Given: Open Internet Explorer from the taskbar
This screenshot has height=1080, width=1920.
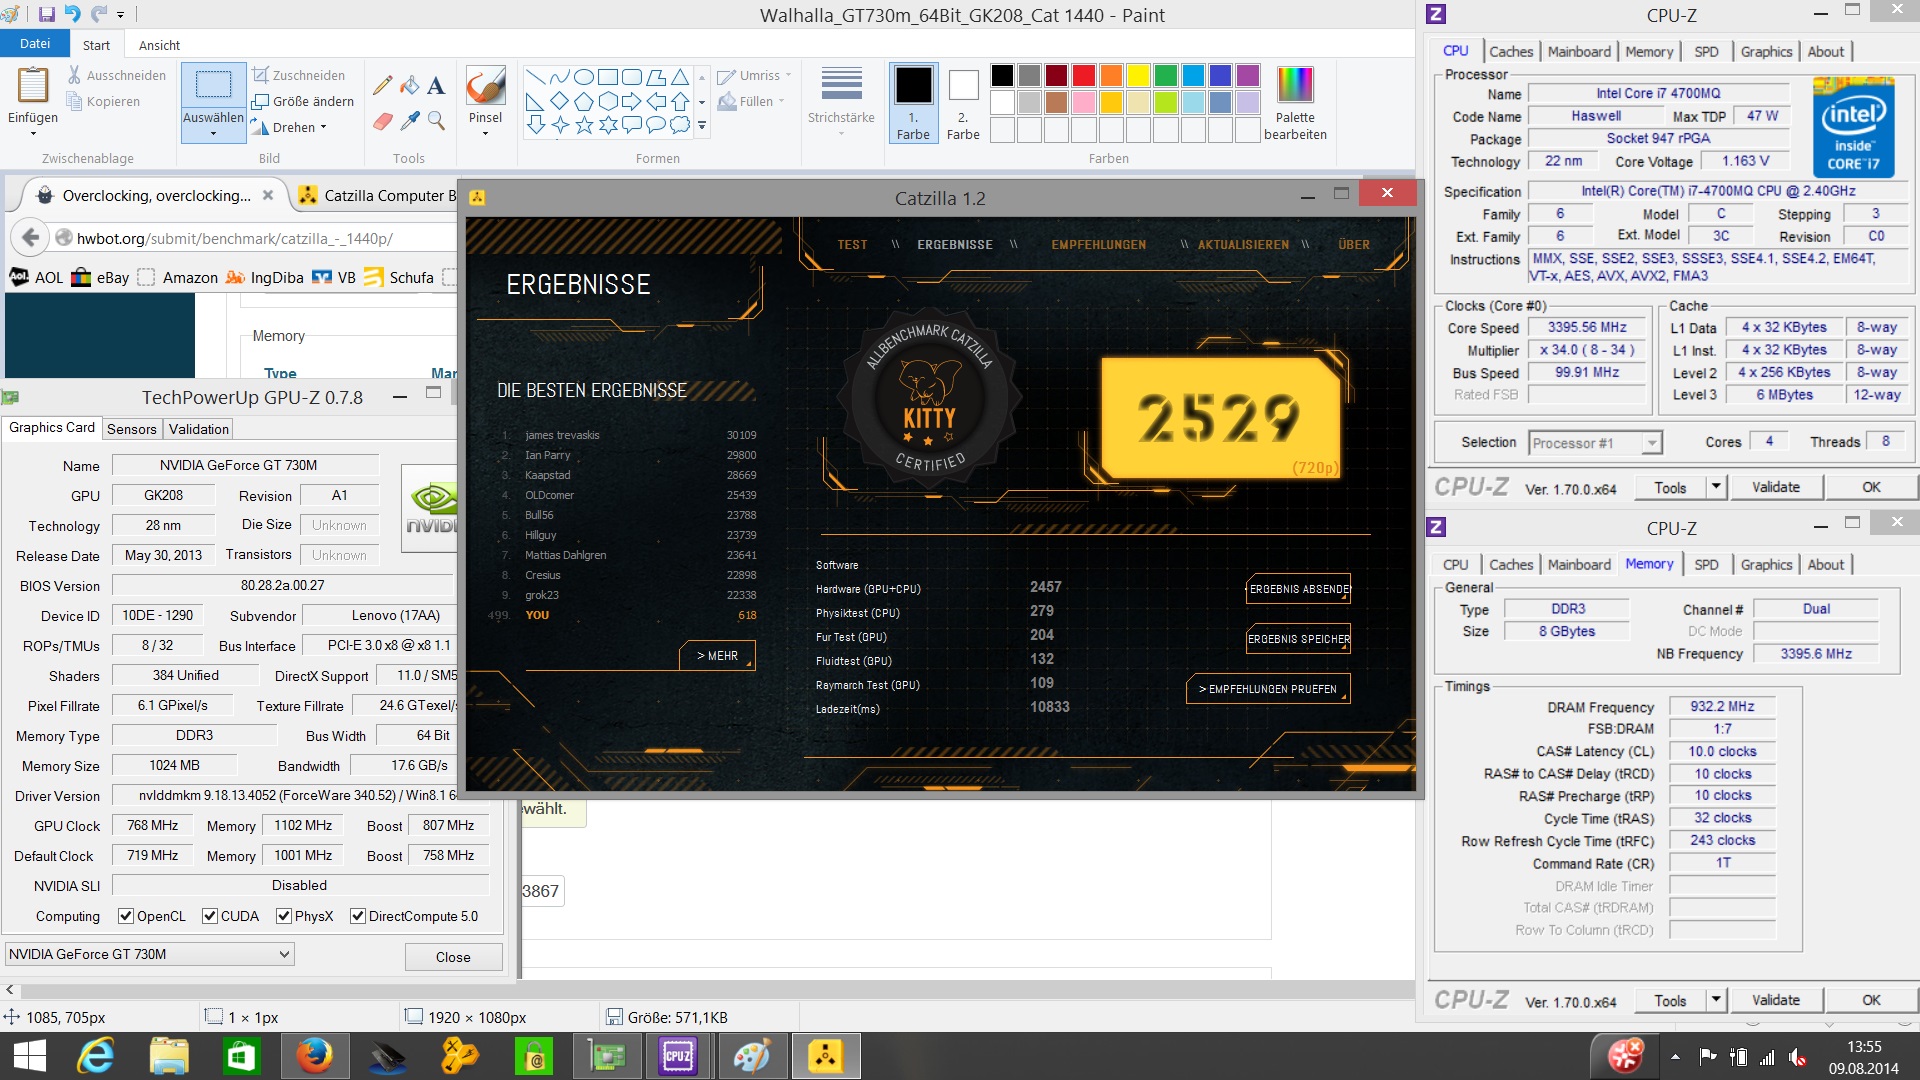Looking at the screenshot, I should point(97,1056).
